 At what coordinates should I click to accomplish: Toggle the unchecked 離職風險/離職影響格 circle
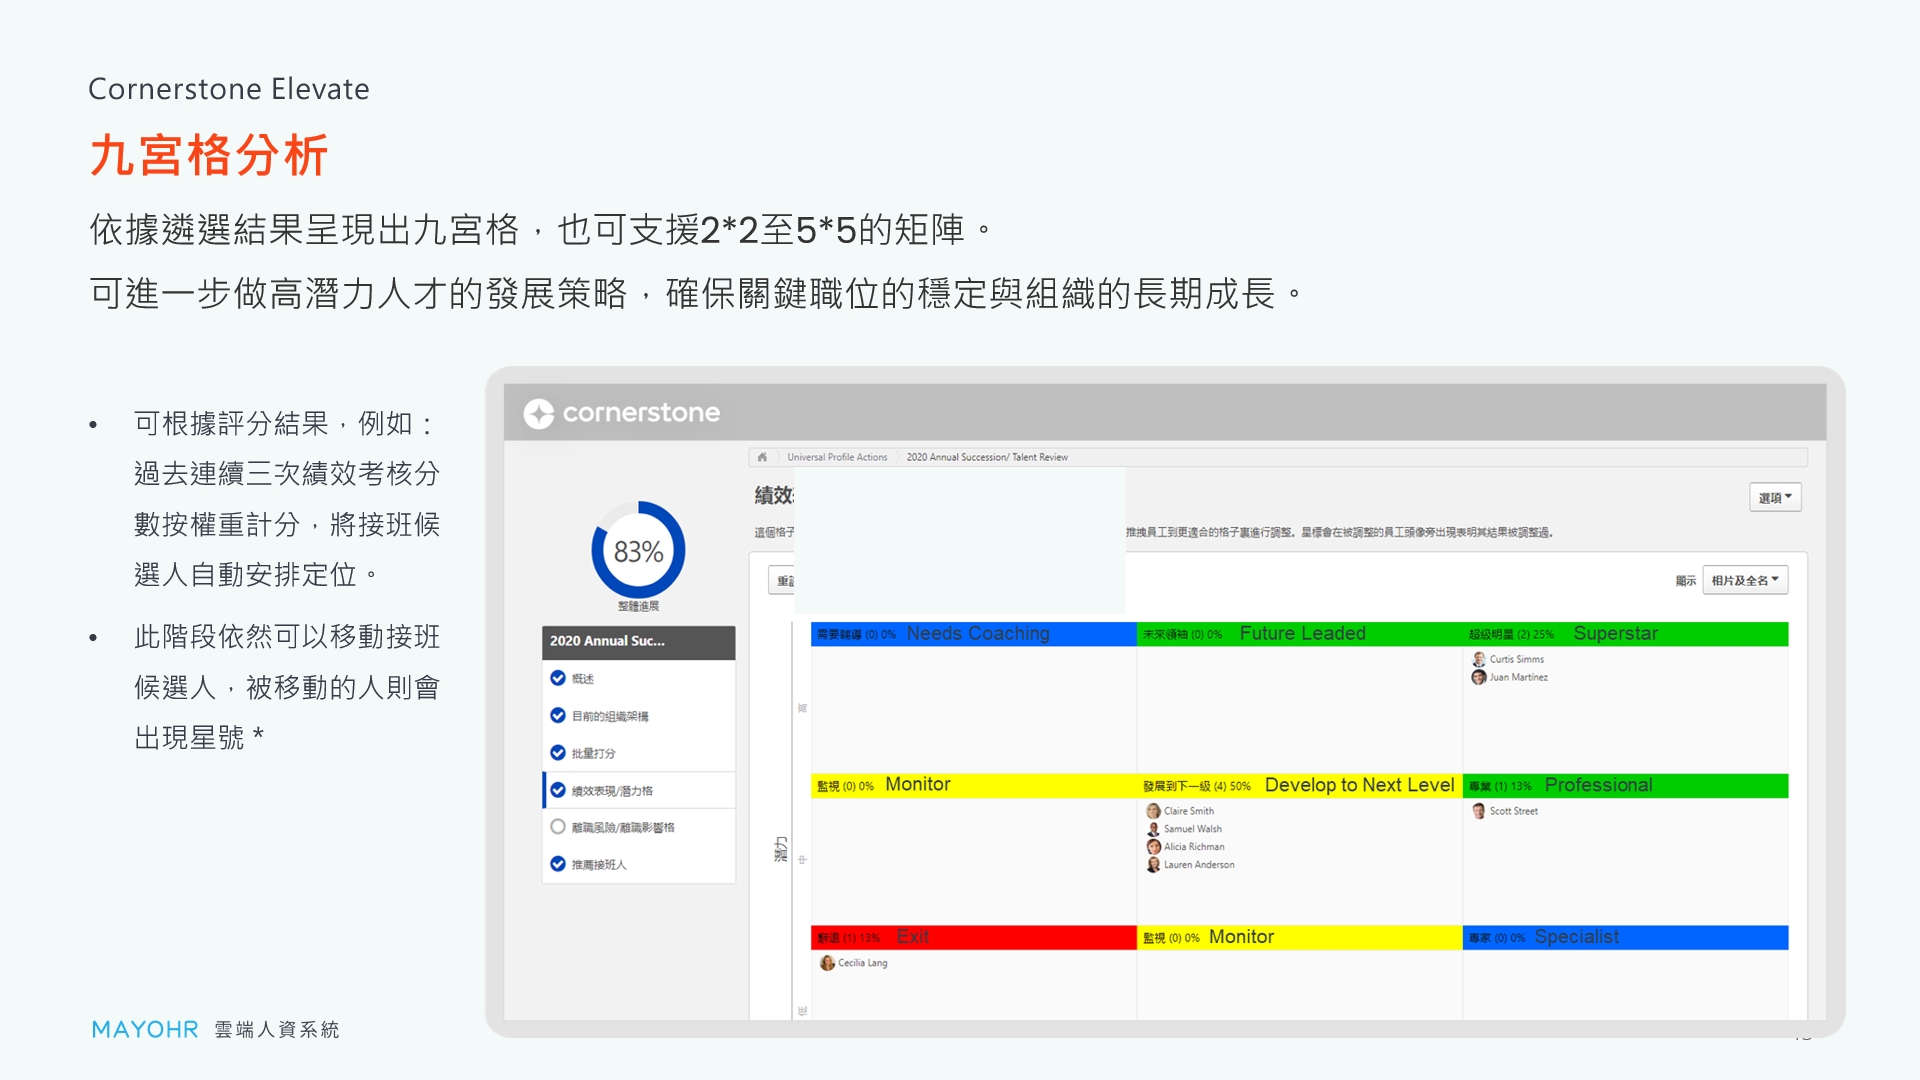pyautogui.click(x=558, y=827)
